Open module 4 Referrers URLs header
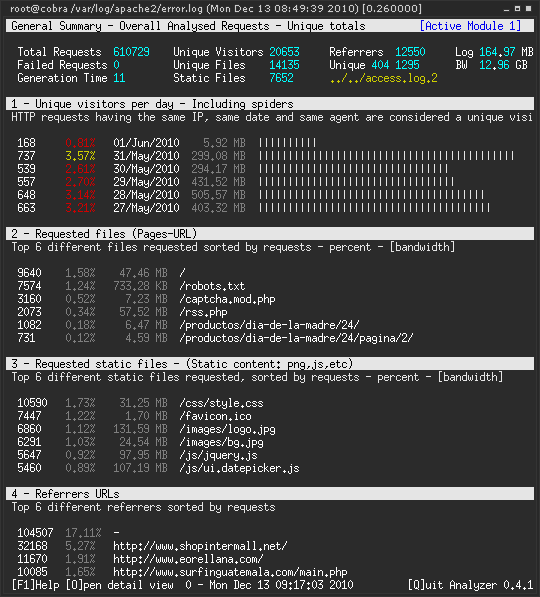The height and width of the screenshot is (597, 540). (x=270, y=493)
